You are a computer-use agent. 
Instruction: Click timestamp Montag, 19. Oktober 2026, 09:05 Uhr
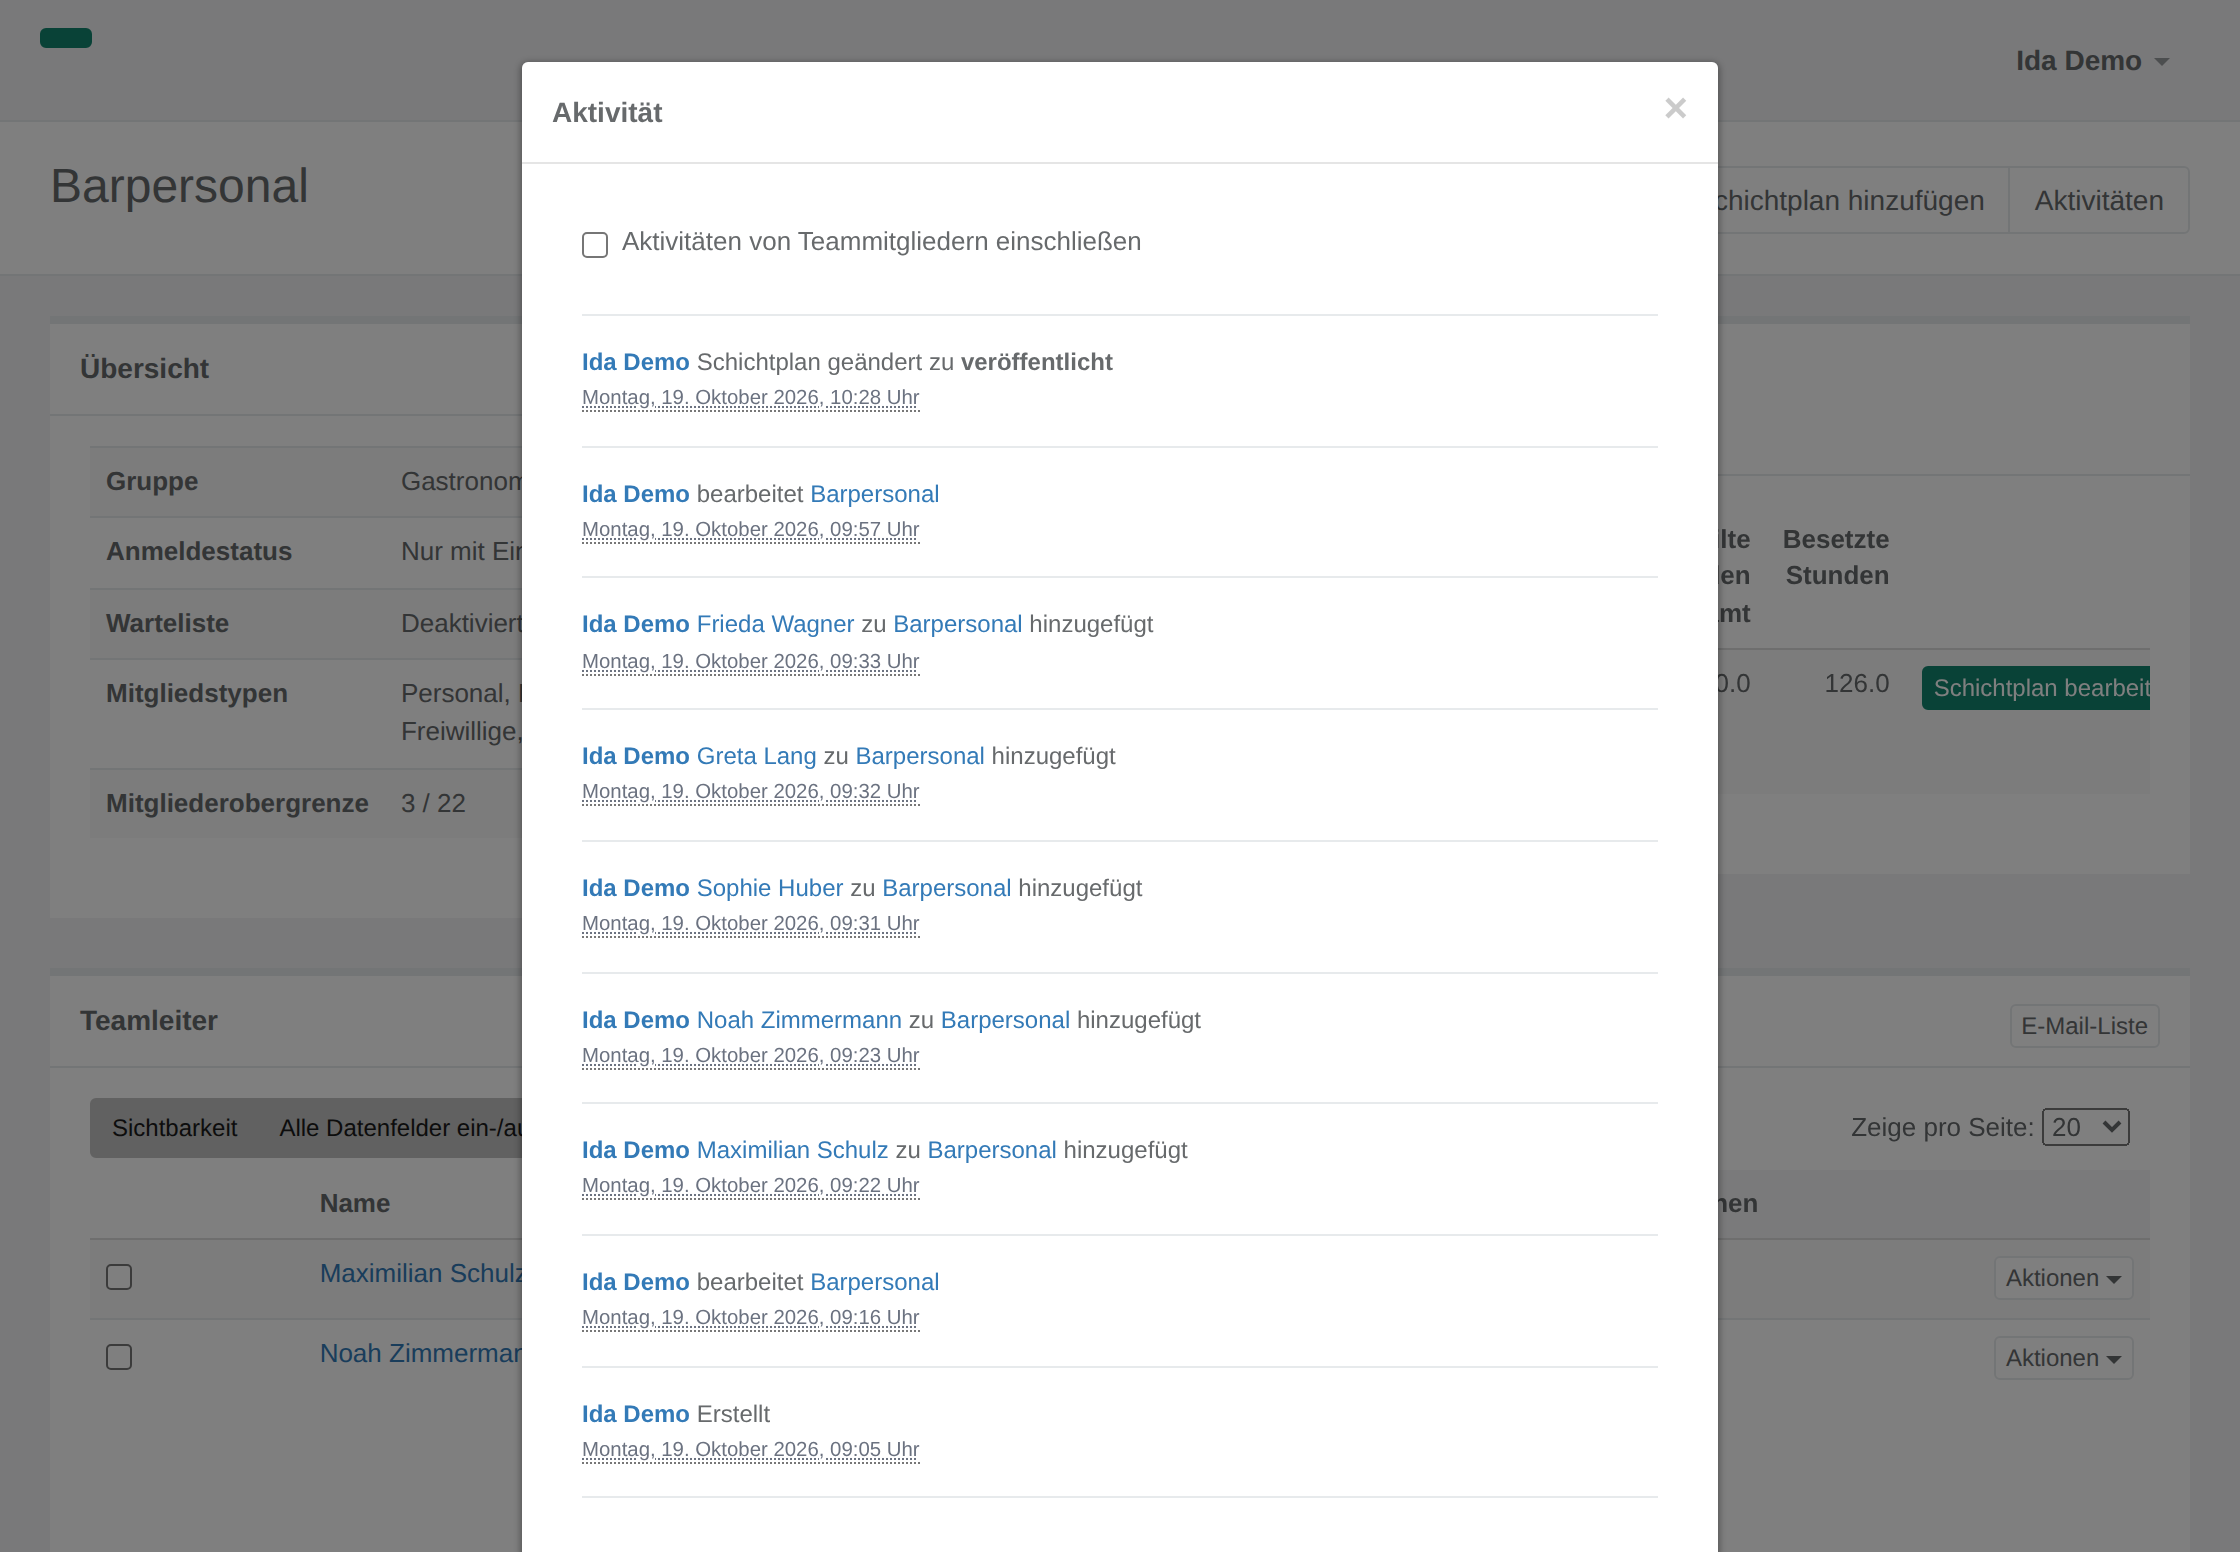750,1449
